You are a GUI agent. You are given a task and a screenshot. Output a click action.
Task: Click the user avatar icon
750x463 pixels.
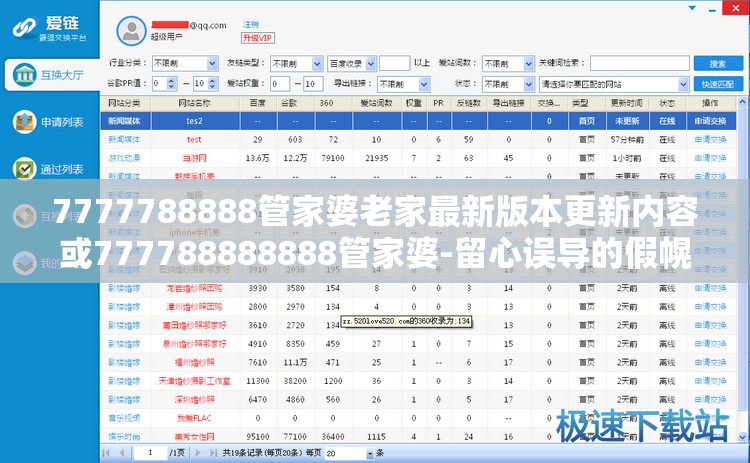coord(131,31)
